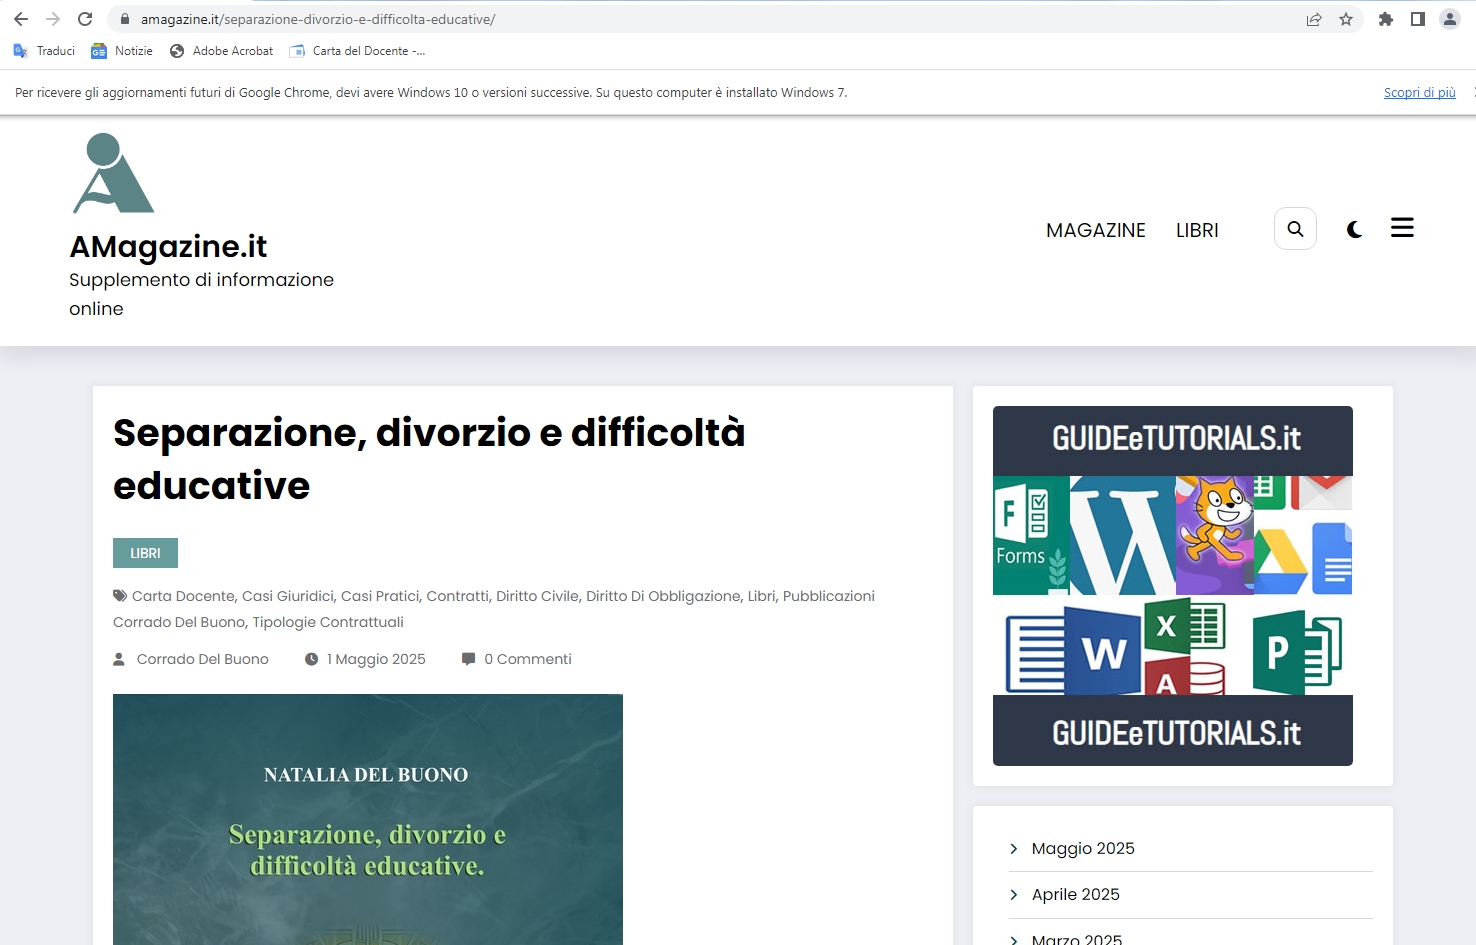Bookmark page with the star icon
The height and width of the screenshot is (945, 1476).
pyautogui.click(x=1346, y=19)
